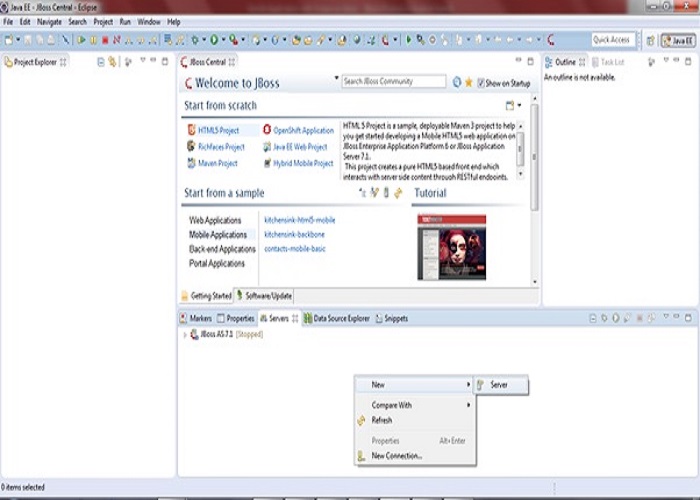Click the yellow Suspend debug icon
Screen dimensions: 700x500
click(94, 40)
